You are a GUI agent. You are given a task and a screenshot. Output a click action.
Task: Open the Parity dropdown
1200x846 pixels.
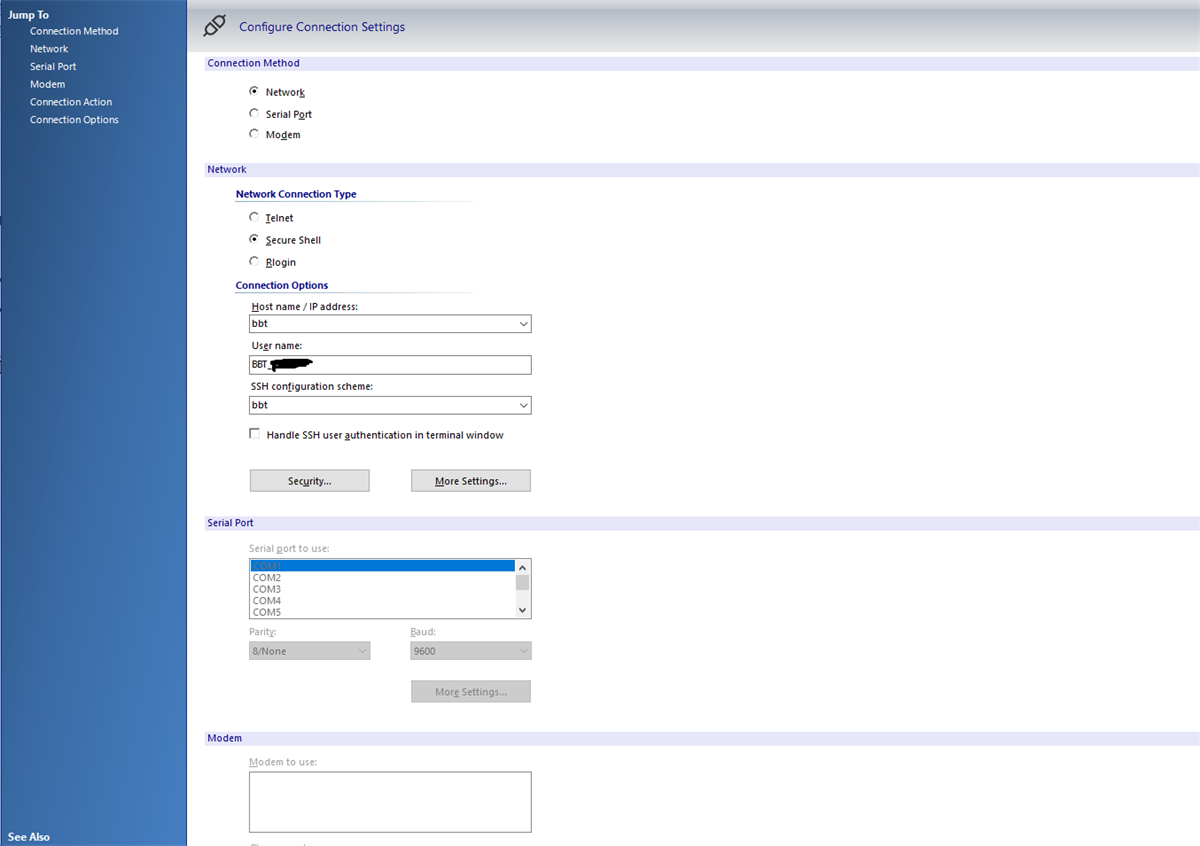pos(361,650)
